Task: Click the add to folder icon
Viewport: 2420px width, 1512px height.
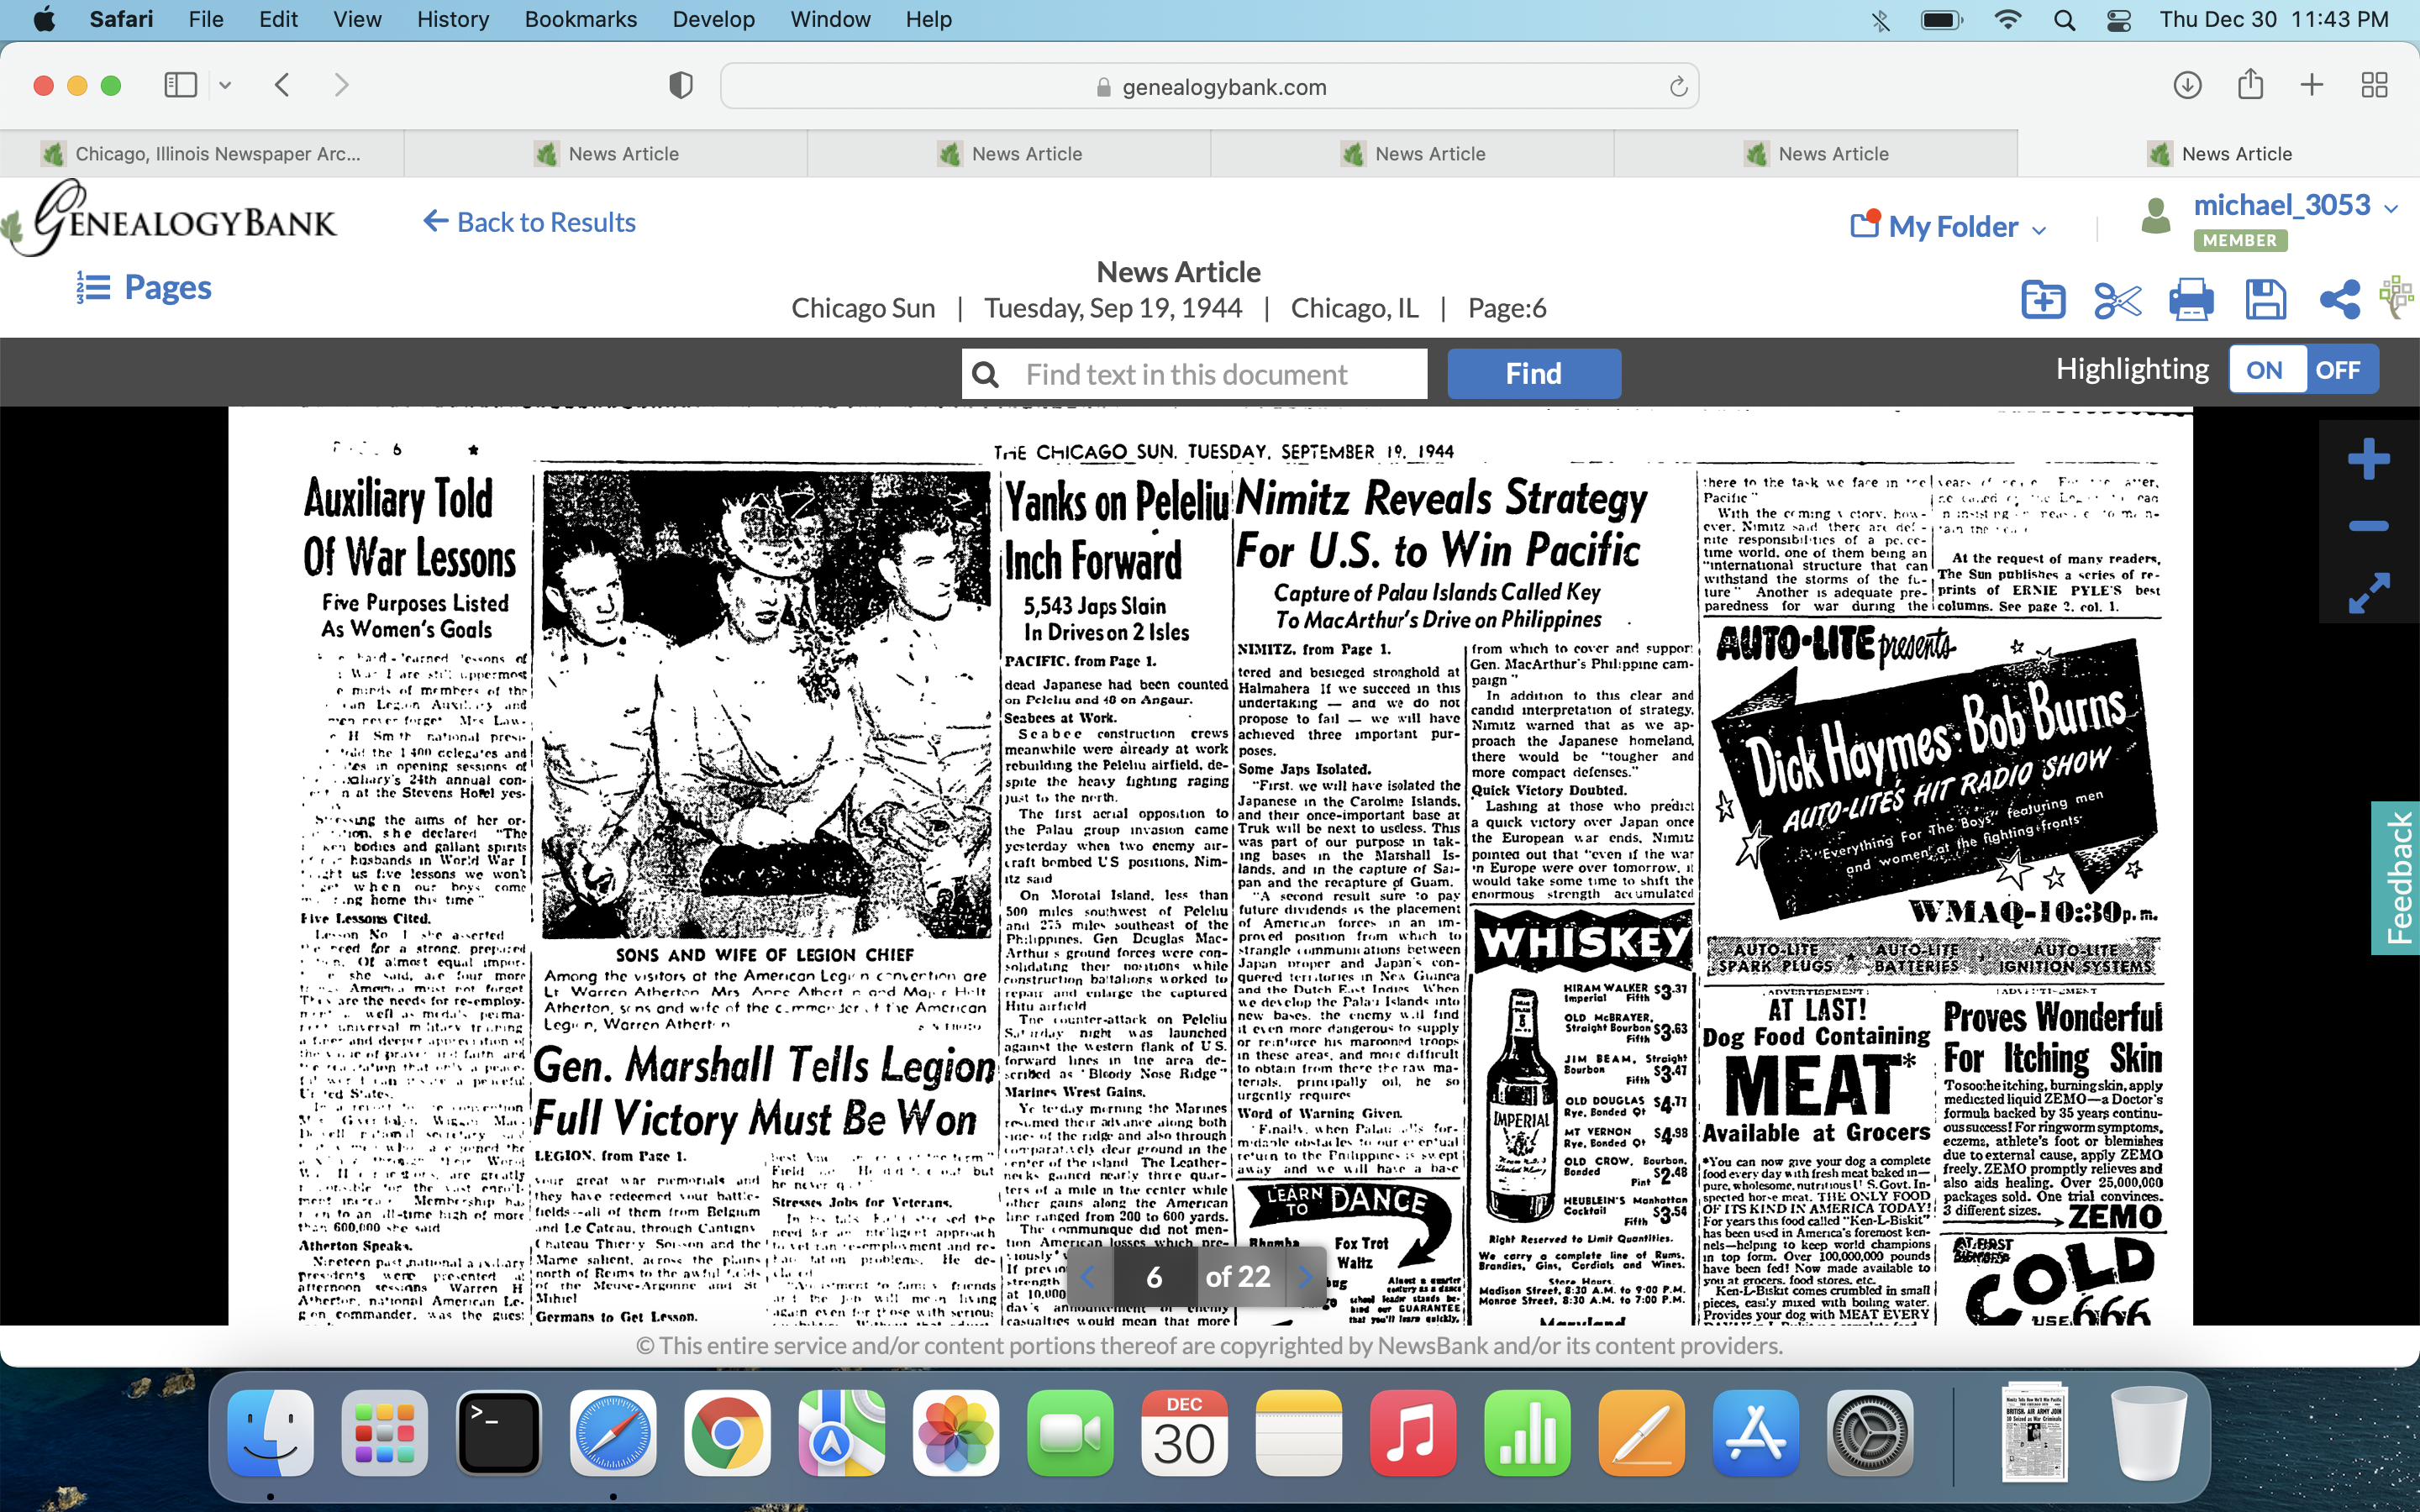Action: point(2042,300)
